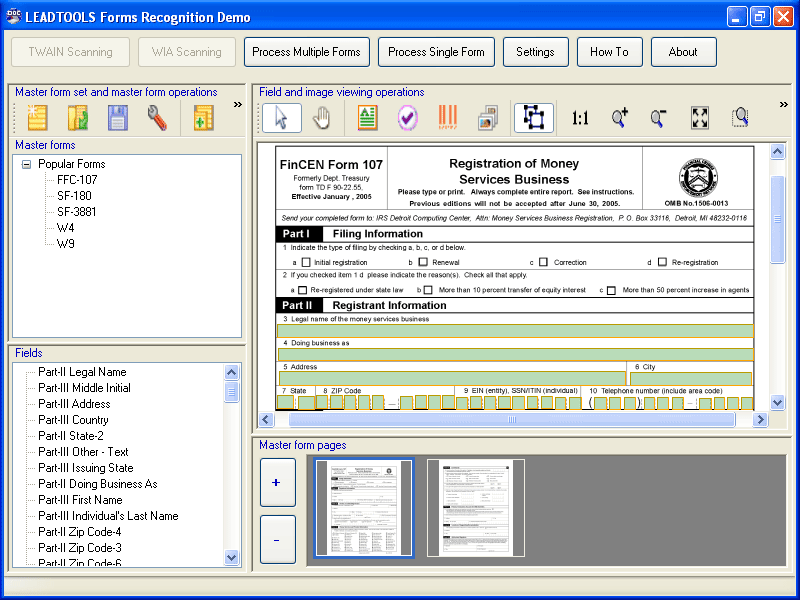Click the form viewer horizontal scrollbar thumb
Viewport: 800px width, 600px height.
[512, 419]
